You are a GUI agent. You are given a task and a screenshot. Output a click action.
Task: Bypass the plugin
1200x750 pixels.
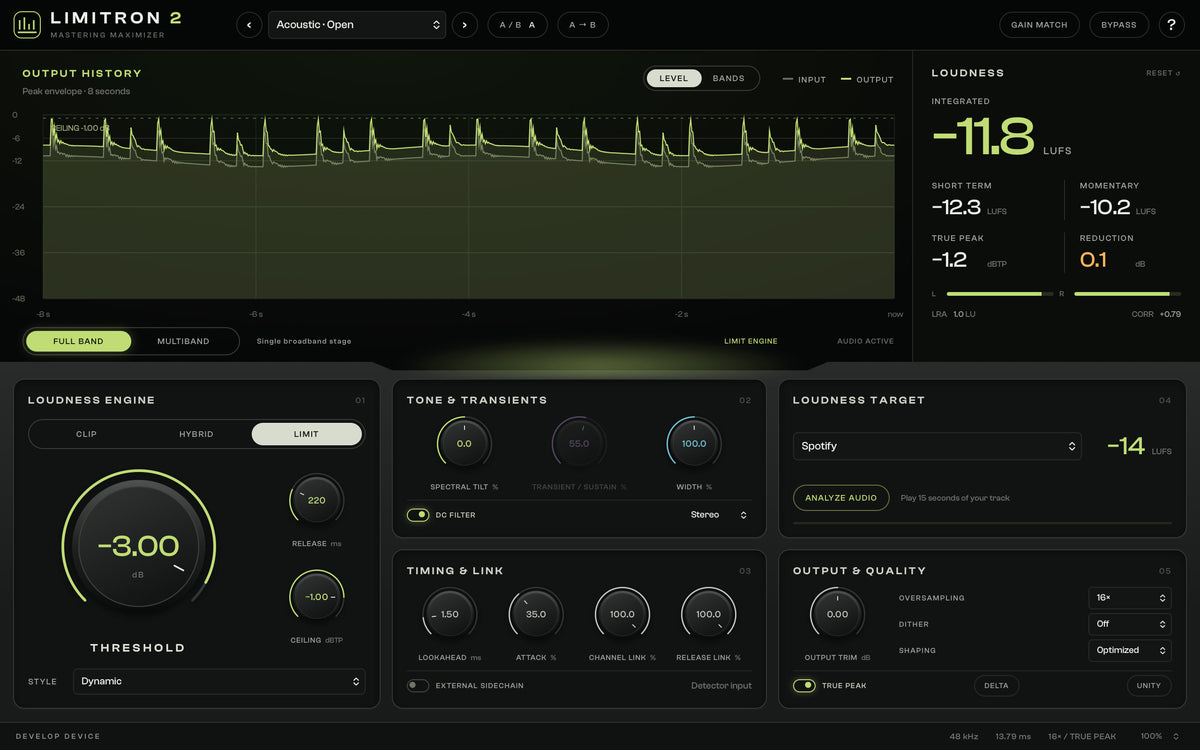pos(1119,25)
